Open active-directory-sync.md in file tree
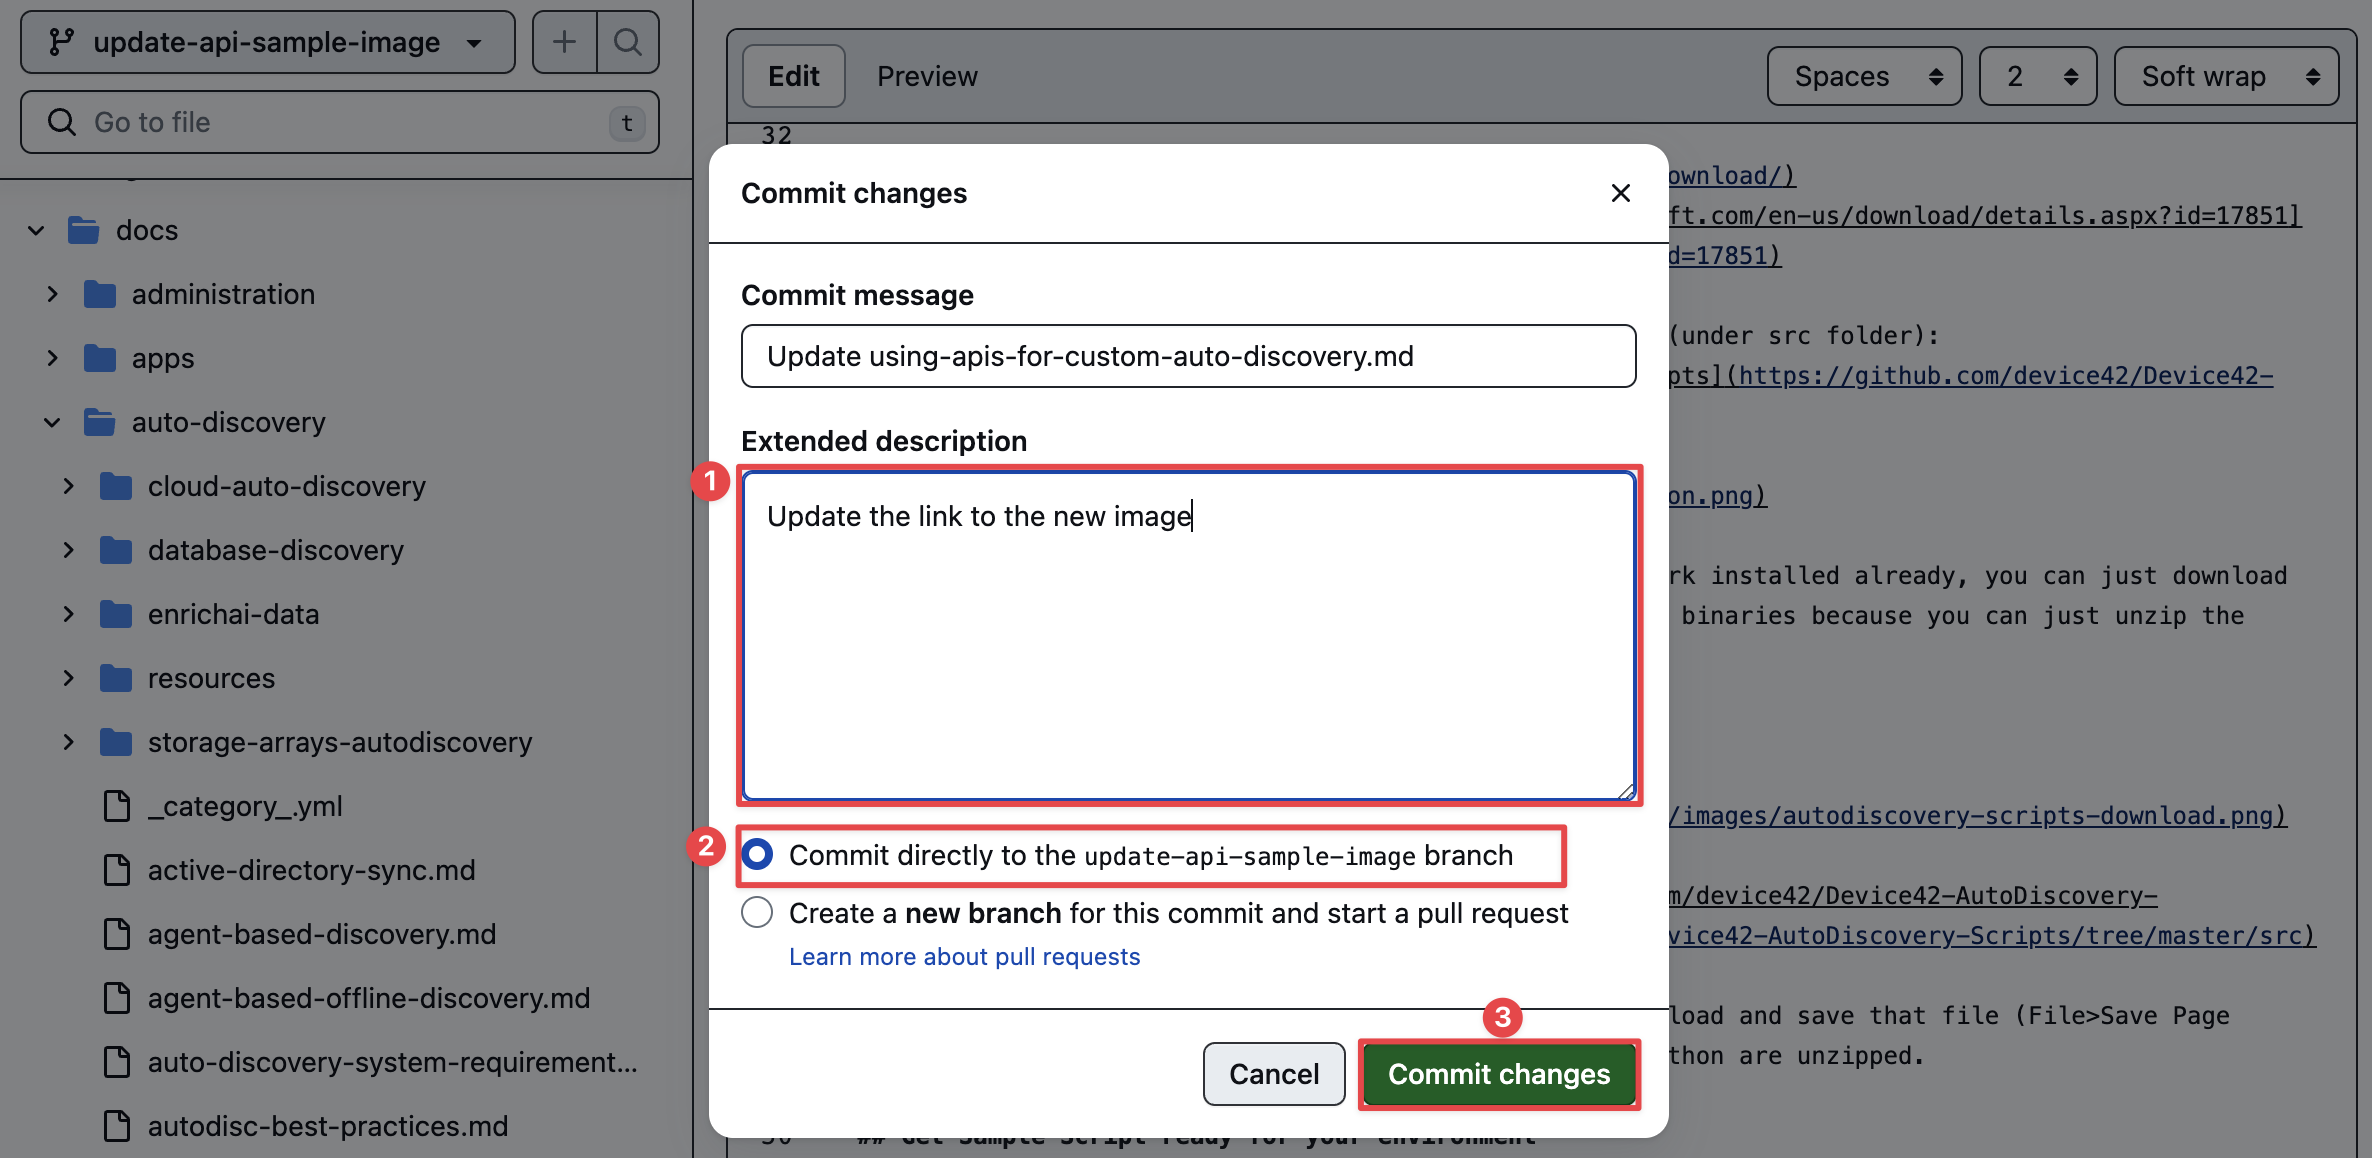The height and width of the screenshot is (1158, 2372). pyautogui.click(x=311, y=870)
